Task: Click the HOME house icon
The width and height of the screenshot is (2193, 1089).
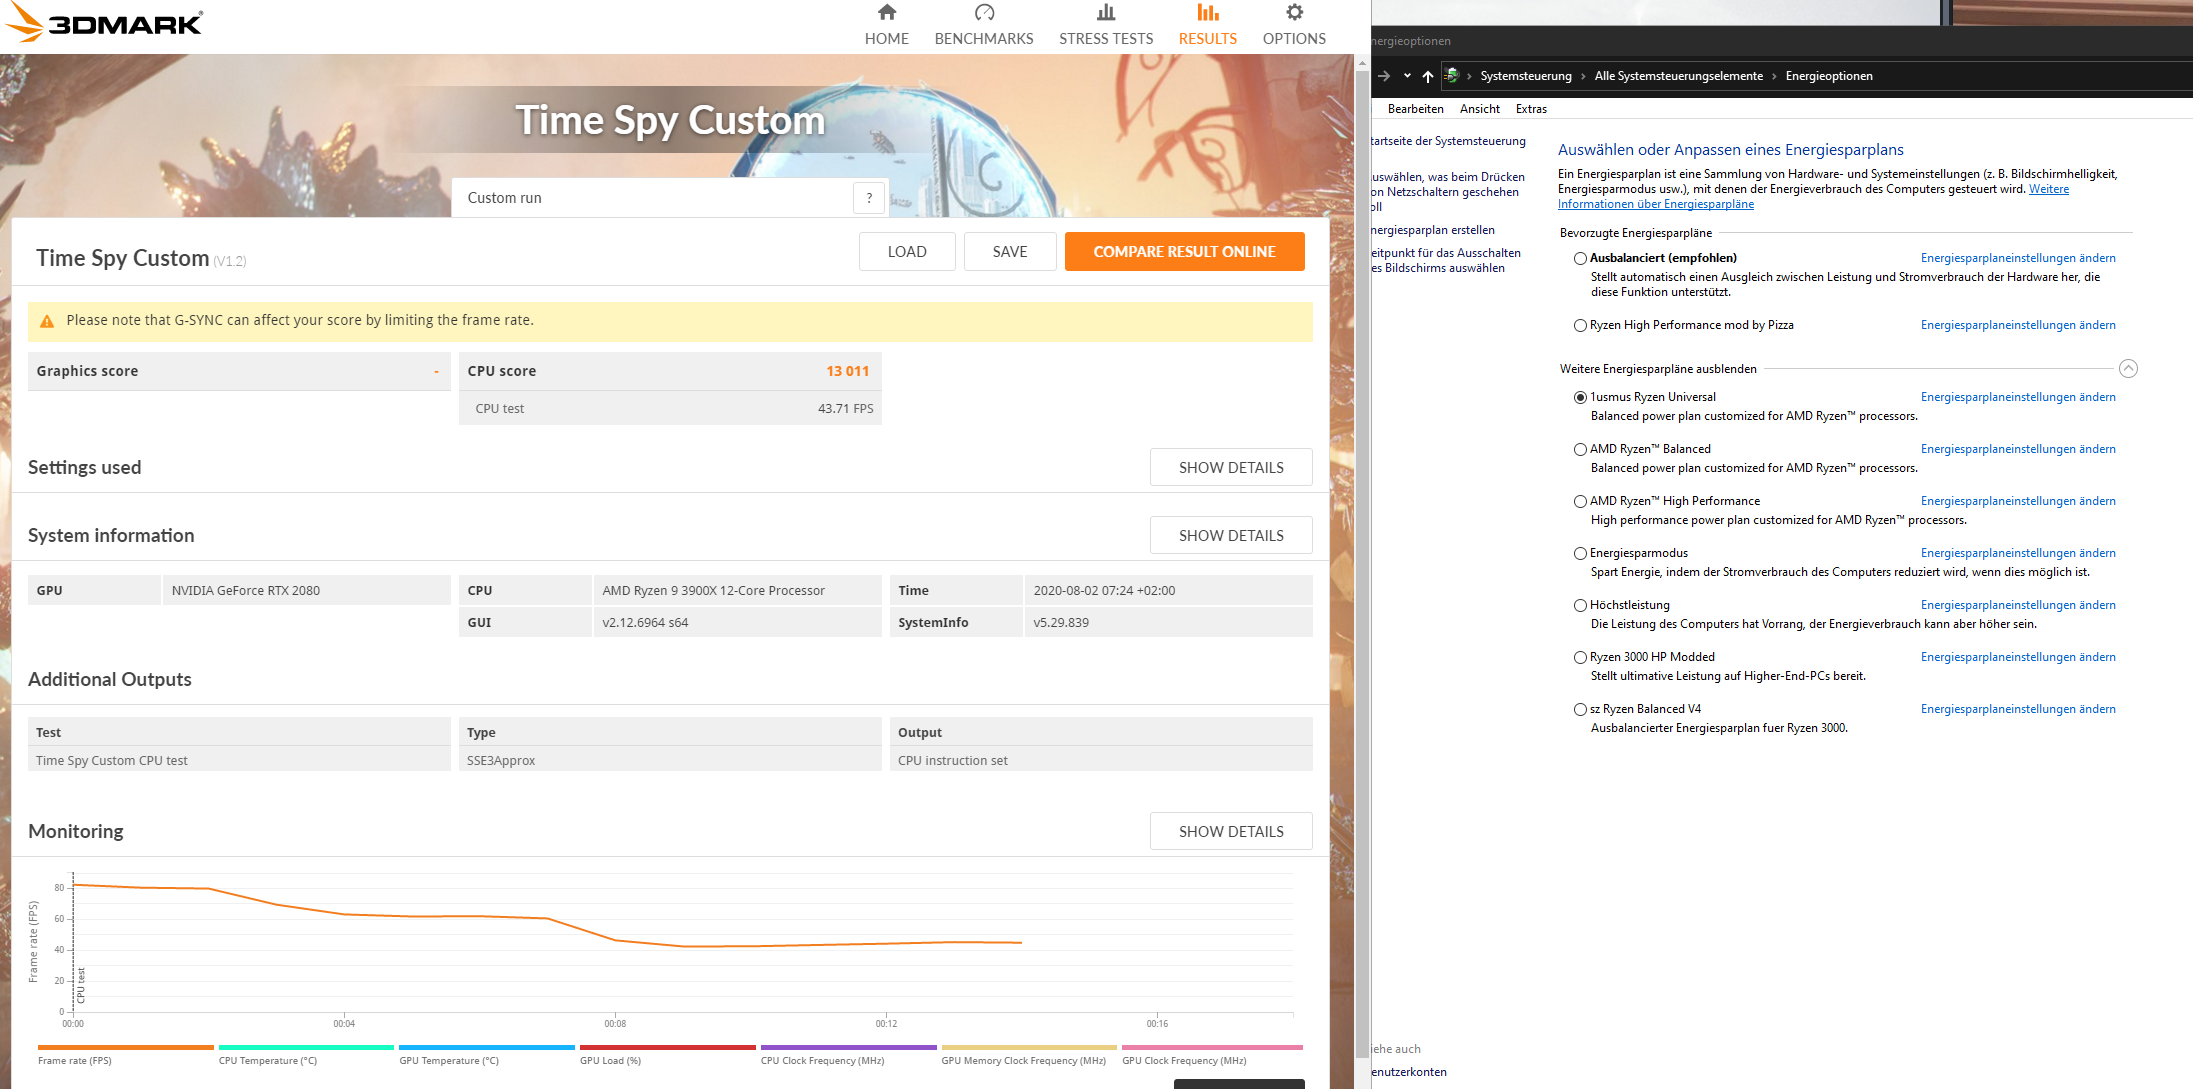Action: pyautogui.click(x=886, y=13)
